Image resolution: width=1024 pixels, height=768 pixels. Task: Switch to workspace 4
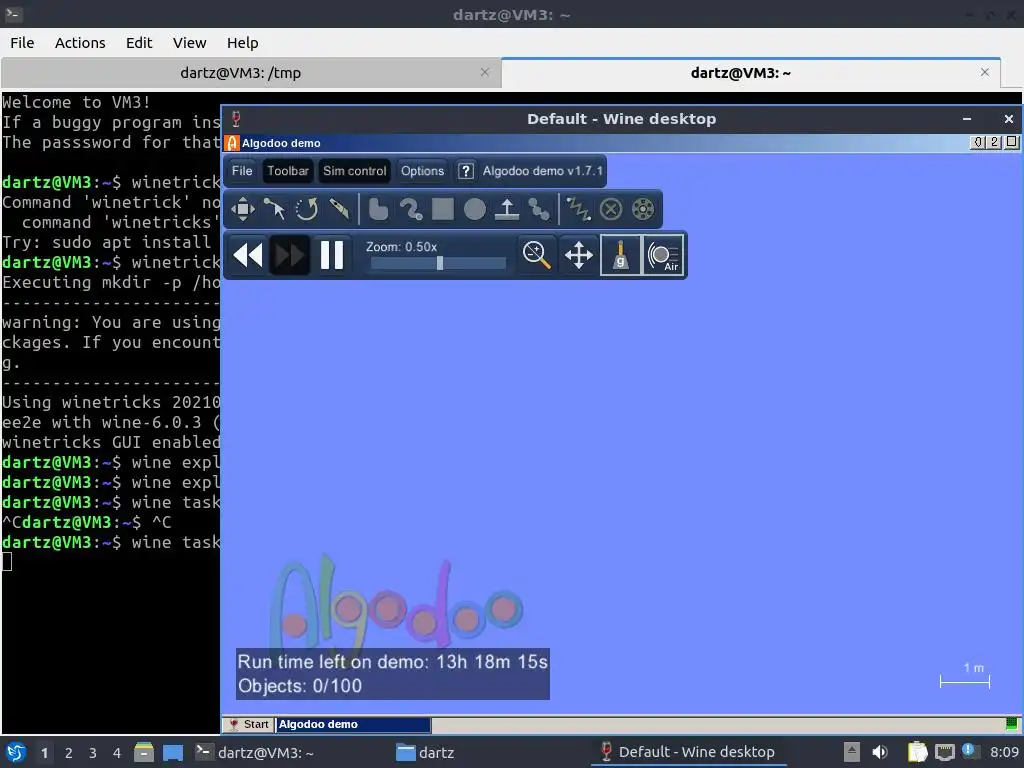coord(117,753)
